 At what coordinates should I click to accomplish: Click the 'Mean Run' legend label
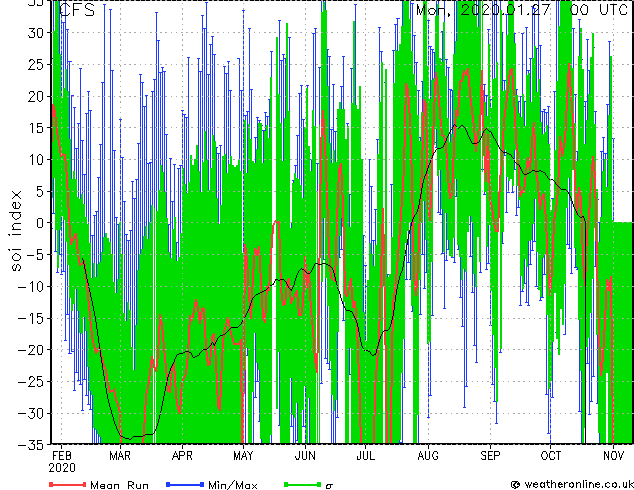click(x=119, y=485)
